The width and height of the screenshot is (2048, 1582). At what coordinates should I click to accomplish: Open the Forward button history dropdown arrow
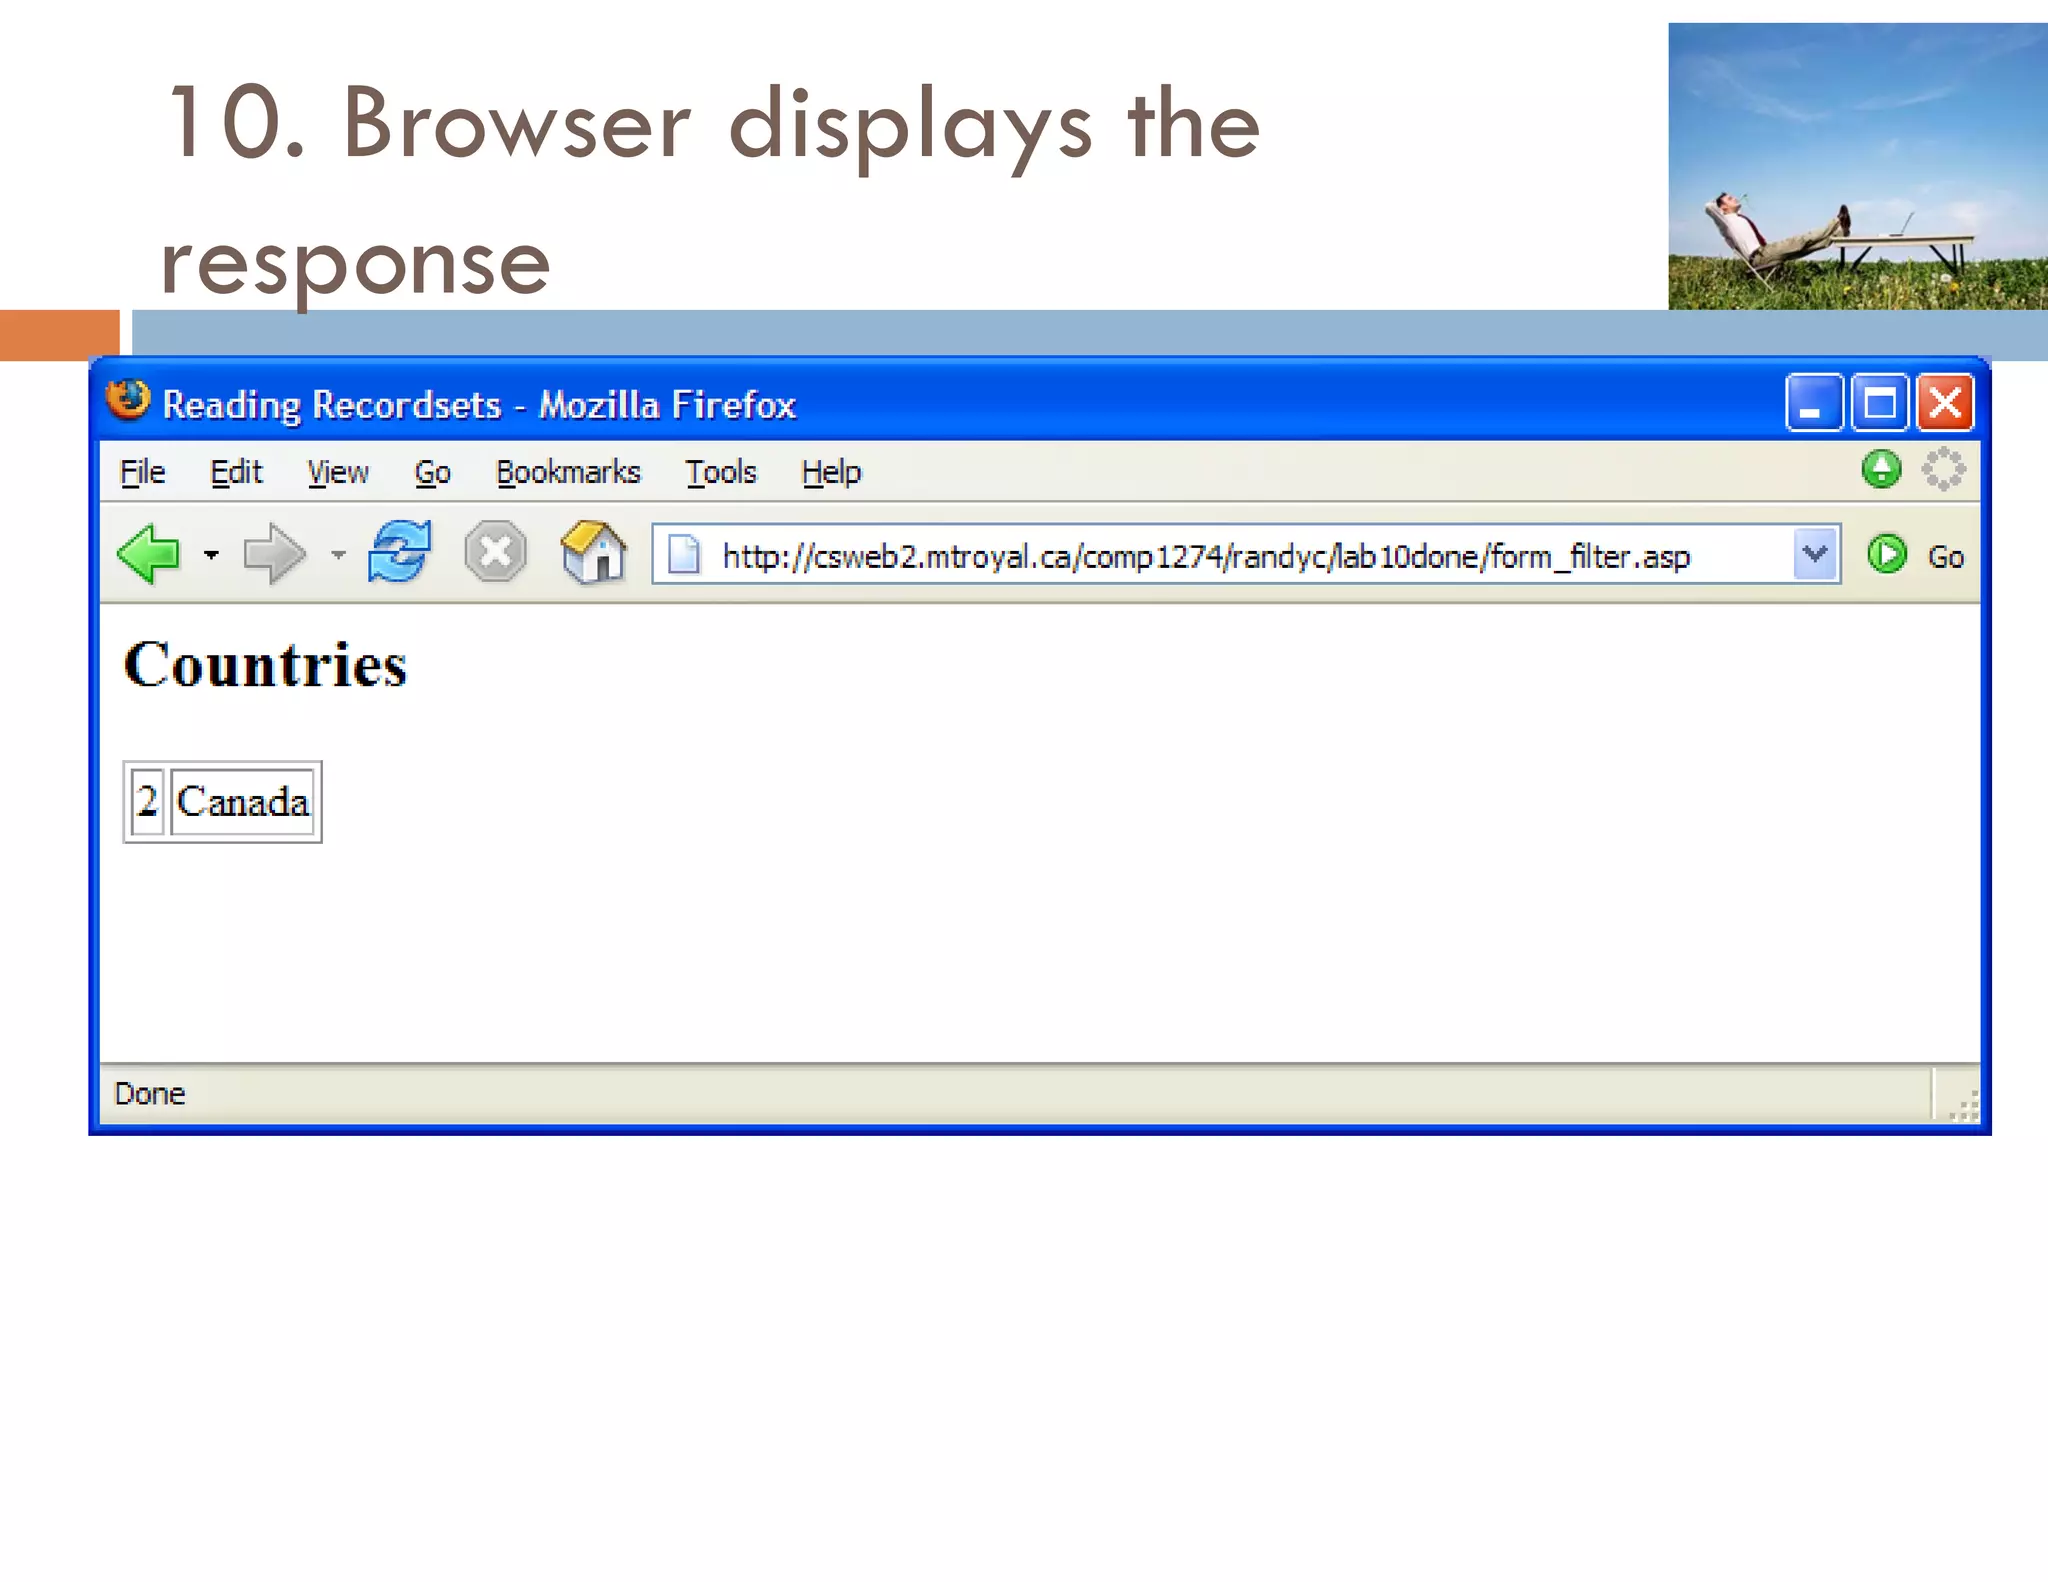pyautogui.click(x=338, y=554)
